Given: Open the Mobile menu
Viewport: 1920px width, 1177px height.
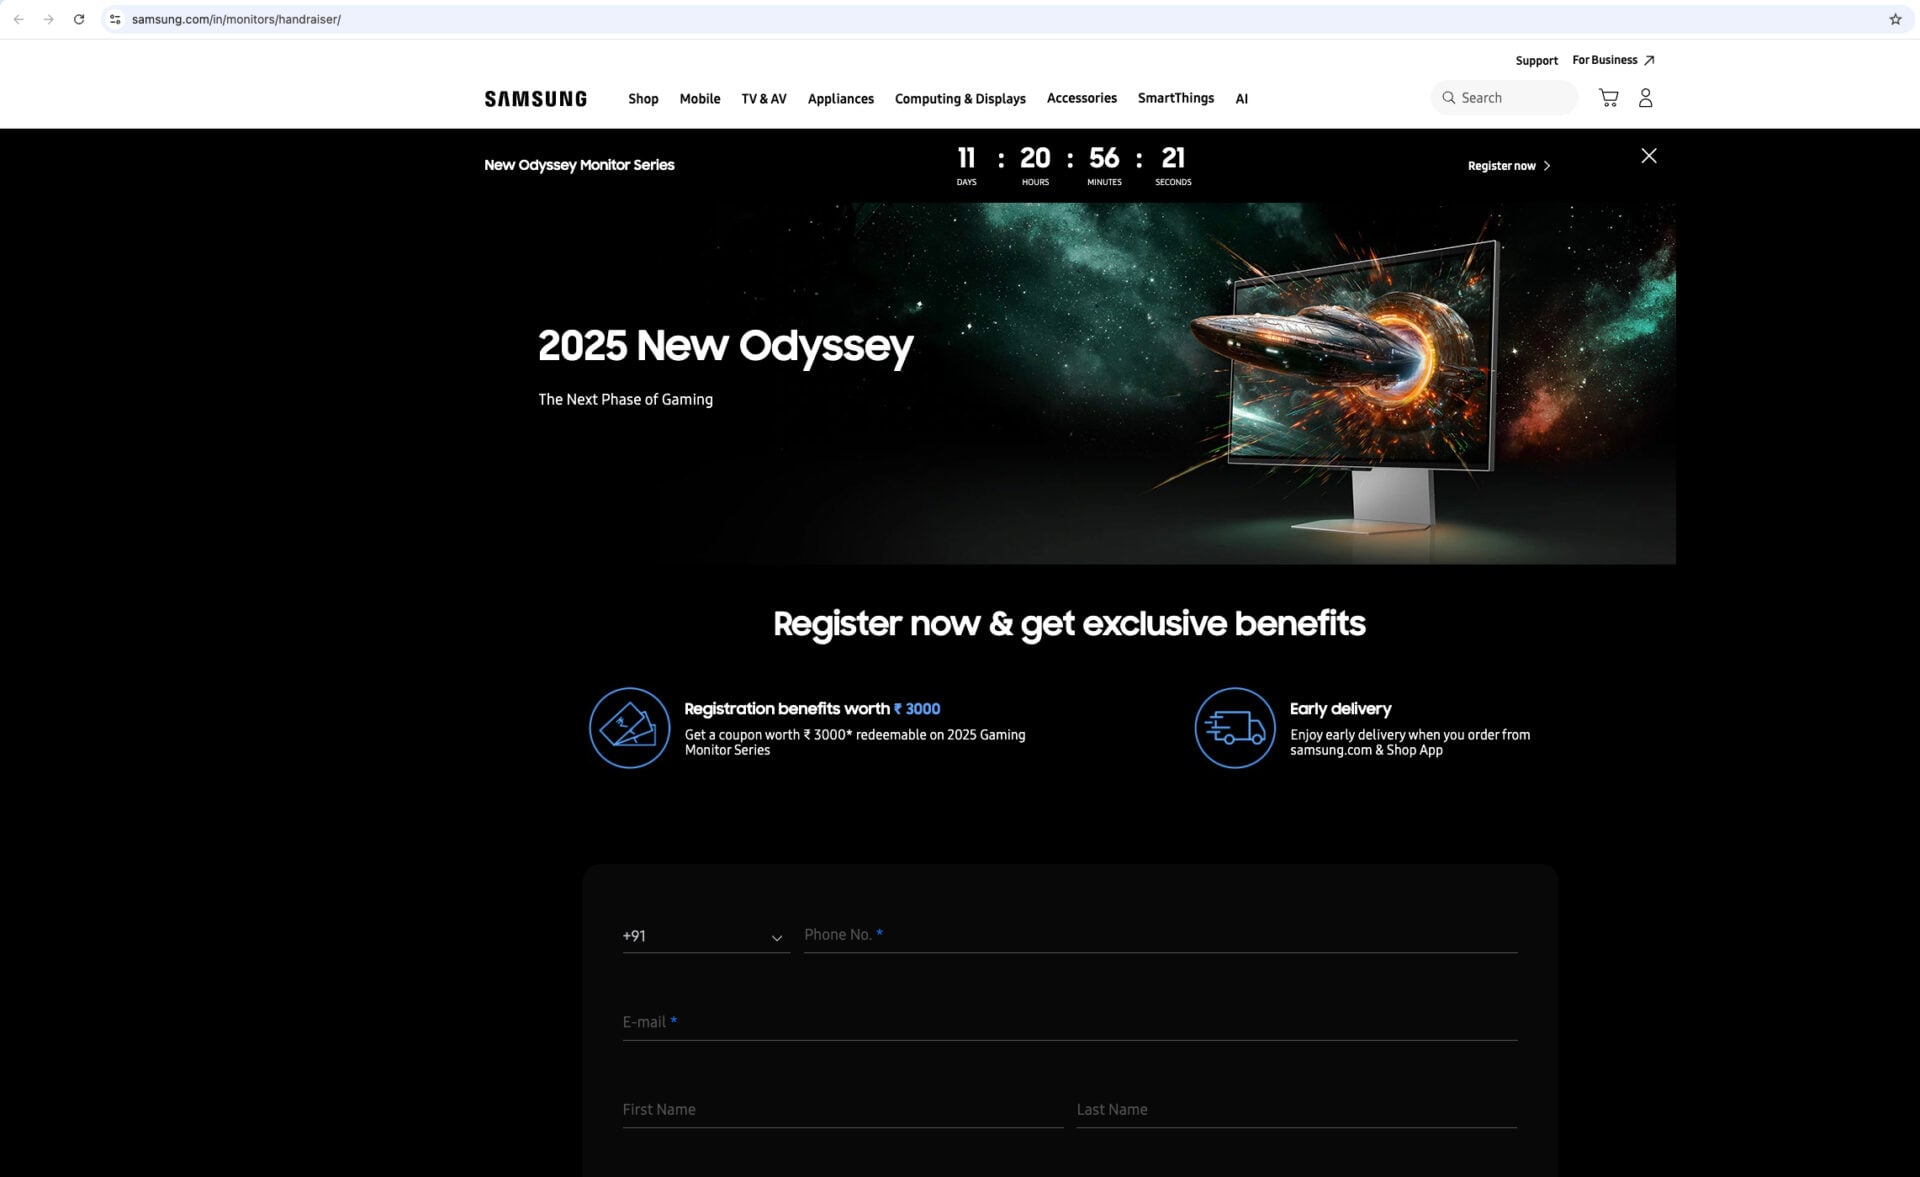Looking at the screenshot, I should point(699,98).
